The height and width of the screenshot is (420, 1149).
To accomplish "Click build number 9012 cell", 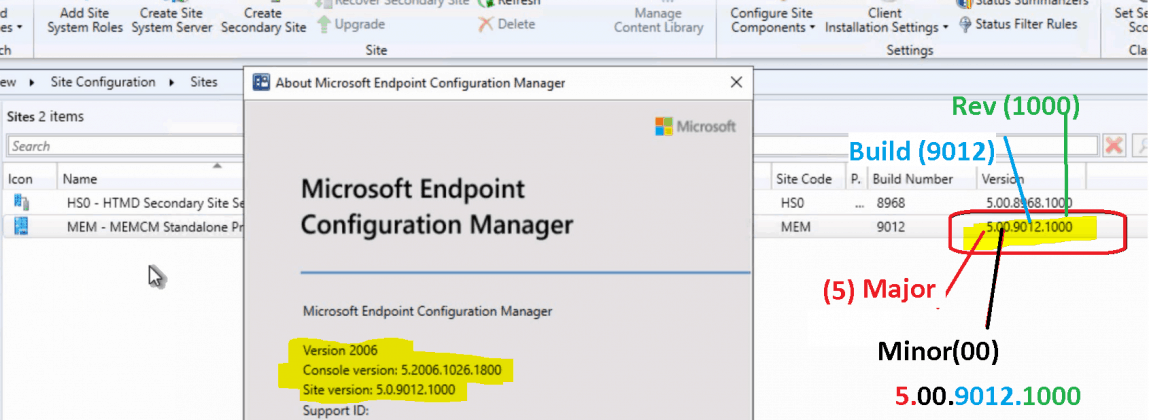I will point(890,227).
